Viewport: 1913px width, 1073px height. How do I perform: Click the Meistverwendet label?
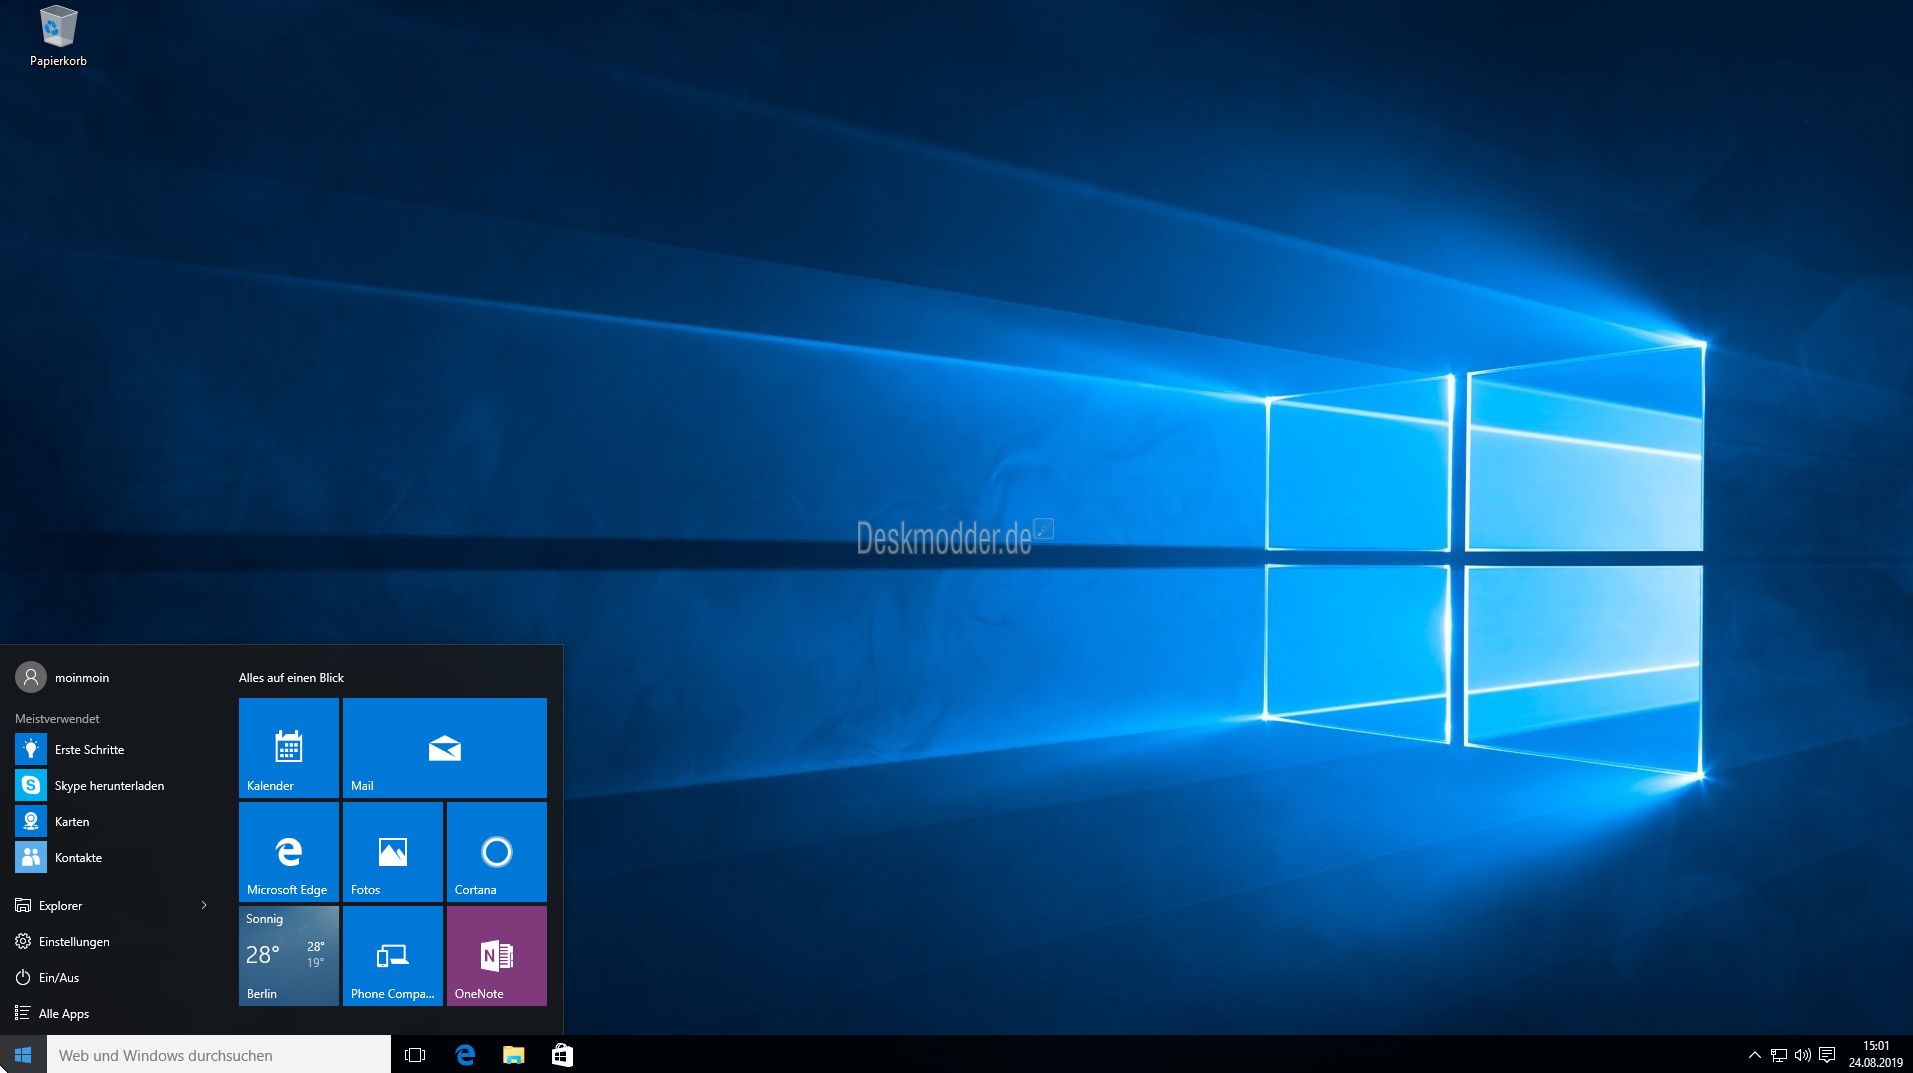pyautogui.click(x=57, y=718)
